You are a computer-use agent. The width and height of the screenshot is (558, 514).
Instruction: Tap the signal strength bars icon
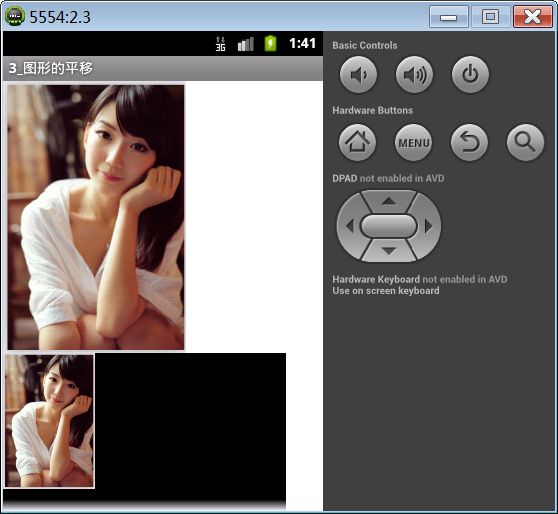coord(246,44)
